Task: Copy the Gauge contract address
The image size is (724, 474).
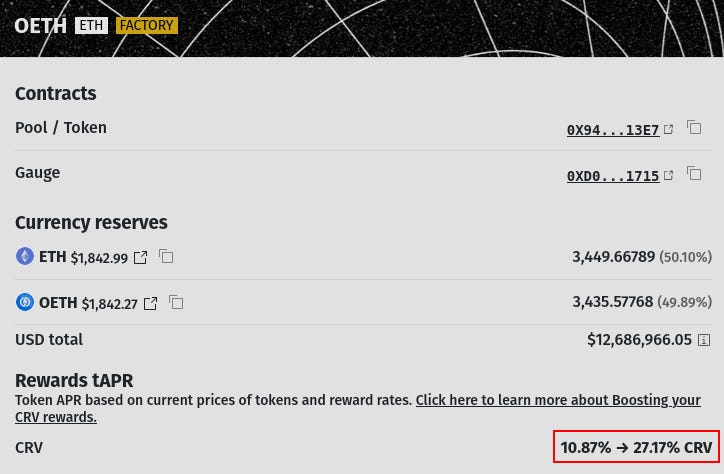Action: click(x=694, y=174)
